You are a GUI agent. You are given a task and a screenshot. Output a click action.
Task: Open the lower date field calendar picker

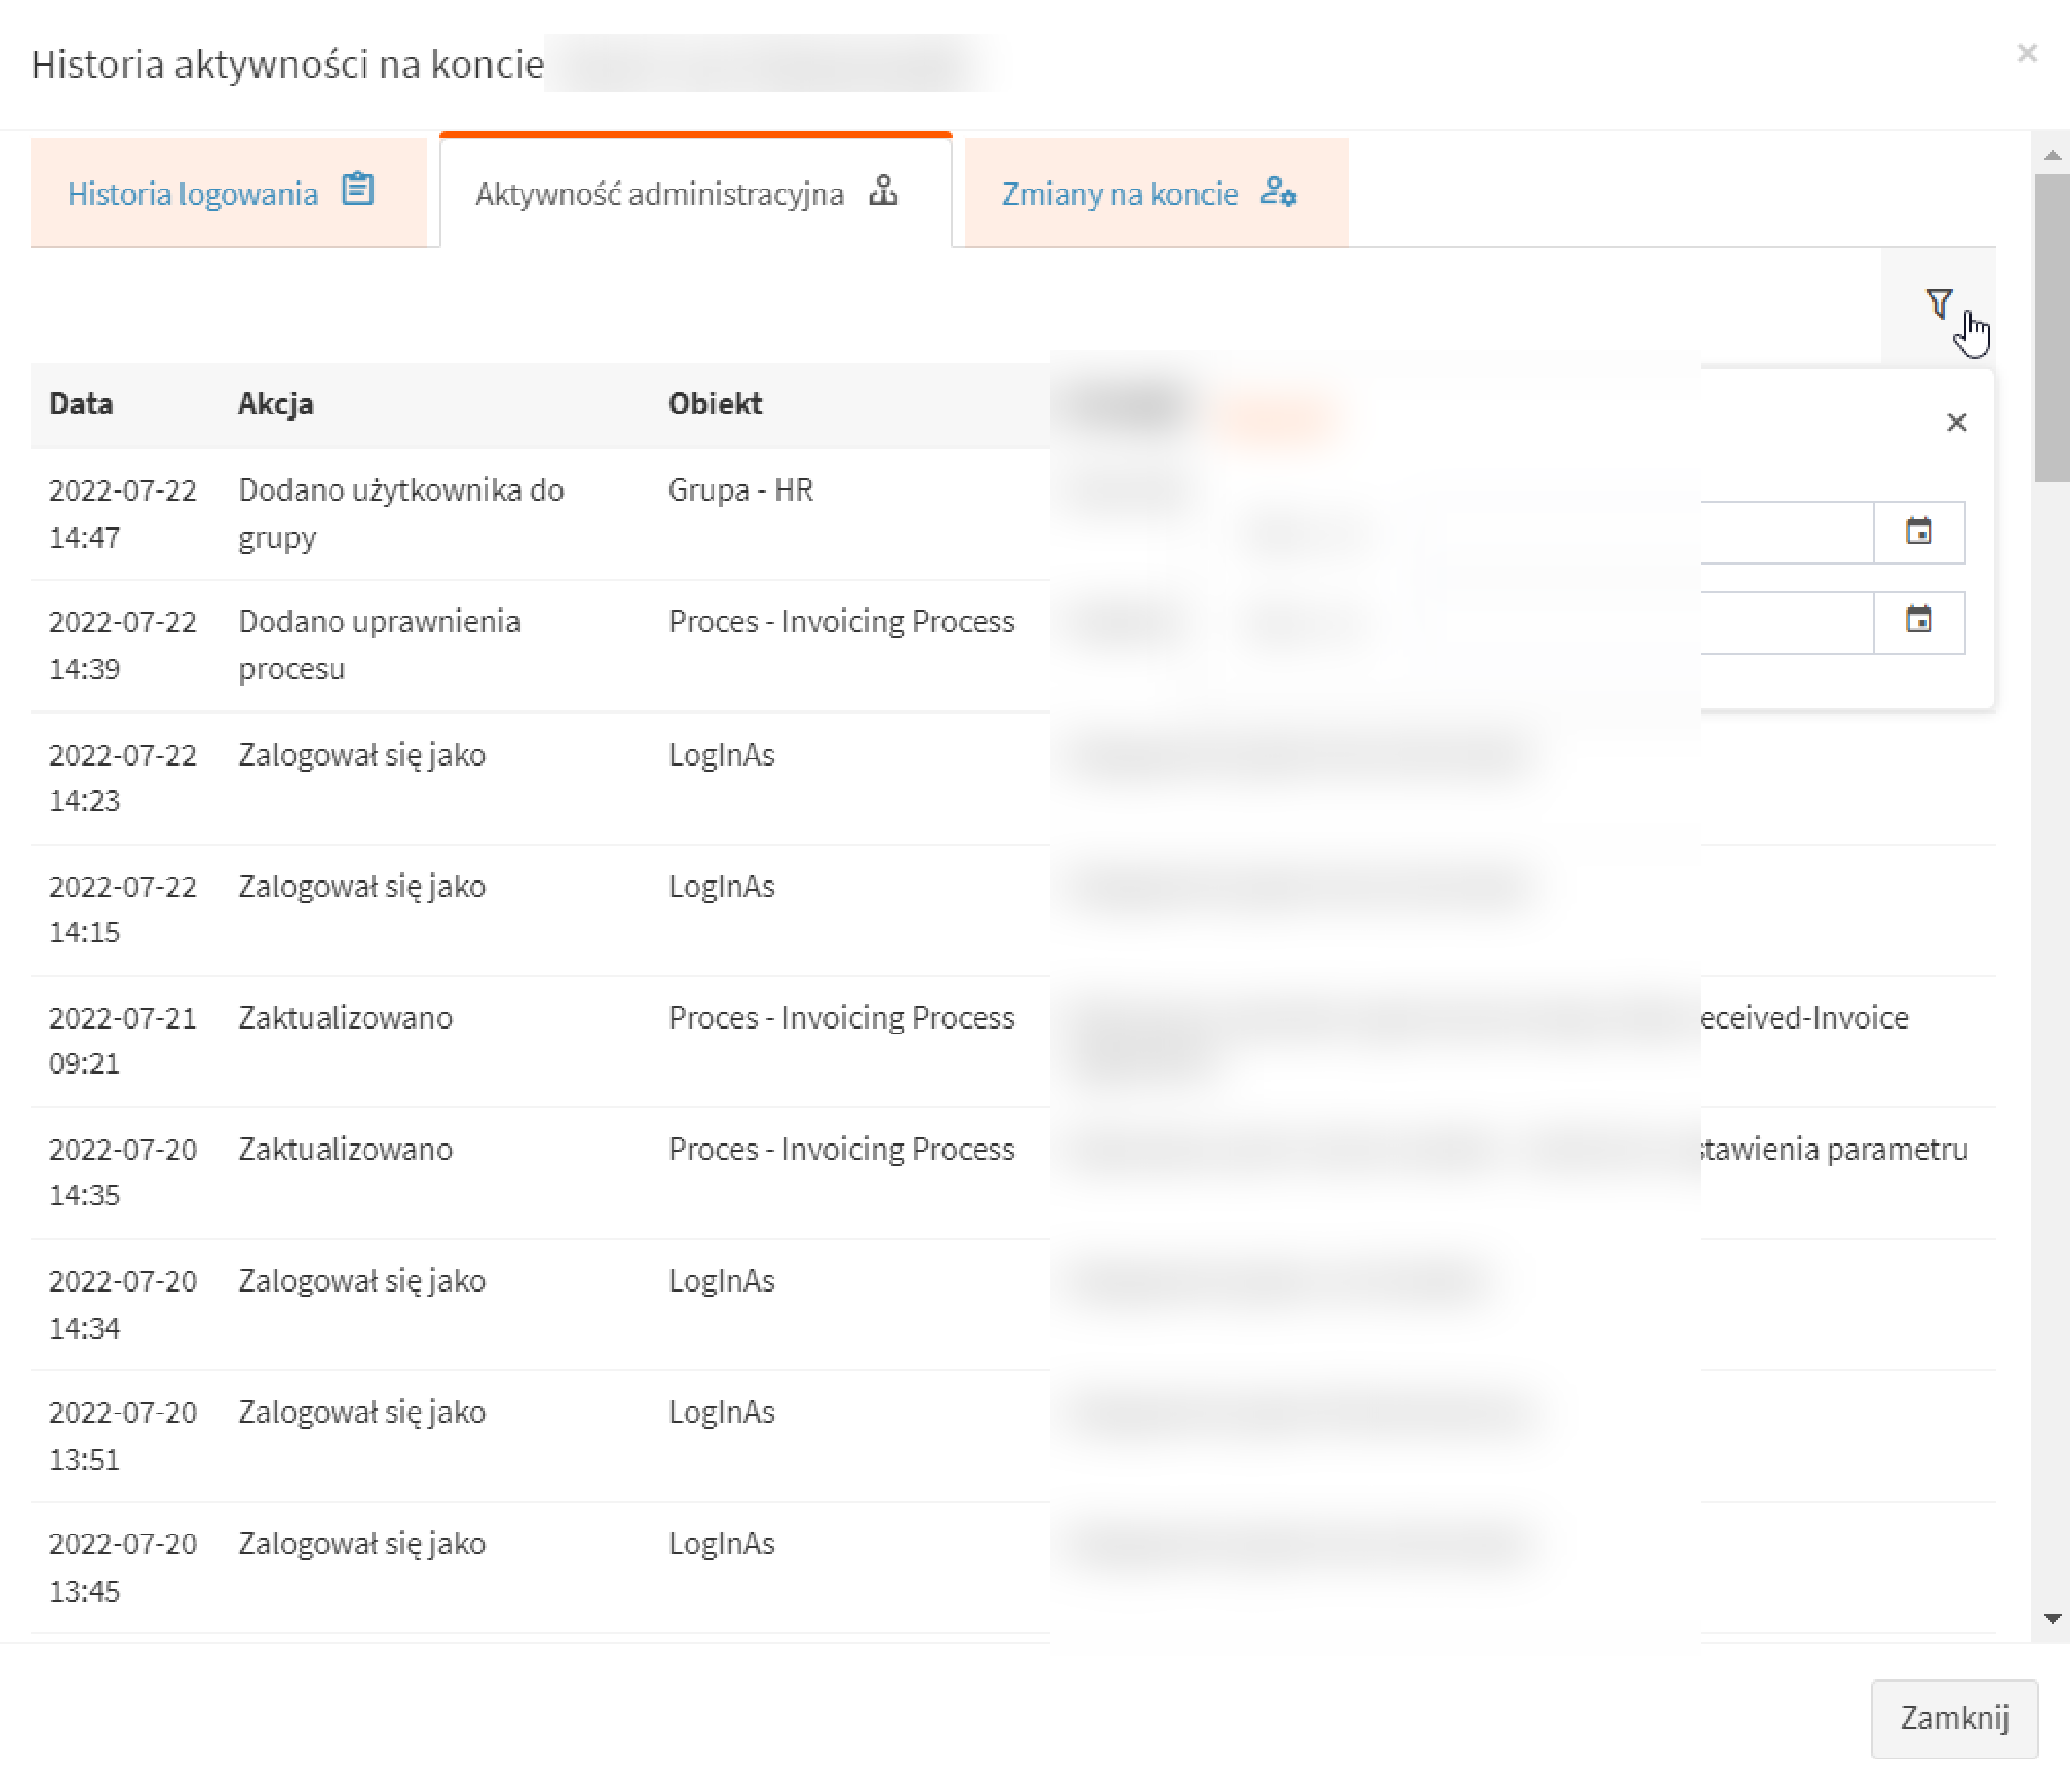(1918, 622)
